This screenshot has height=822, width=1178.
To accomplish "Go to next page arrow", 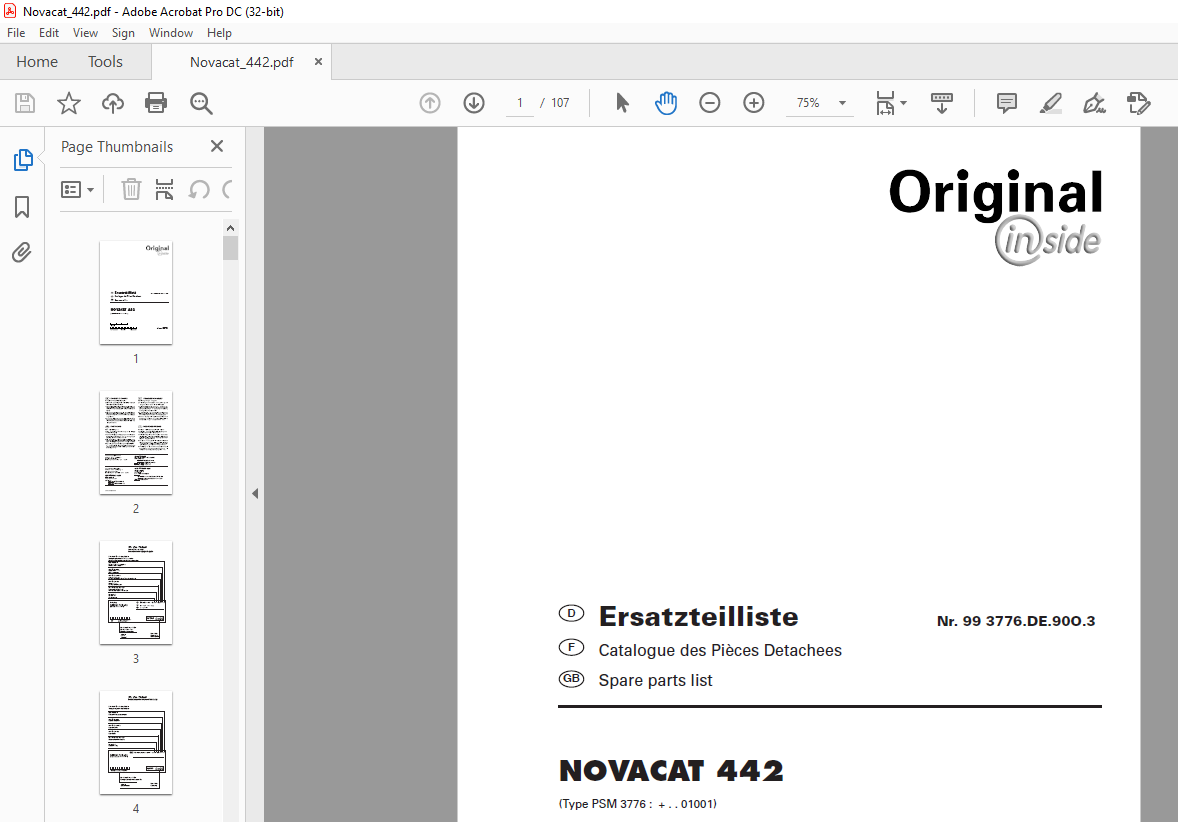I will pyautogui.click(x=474, y=103).
